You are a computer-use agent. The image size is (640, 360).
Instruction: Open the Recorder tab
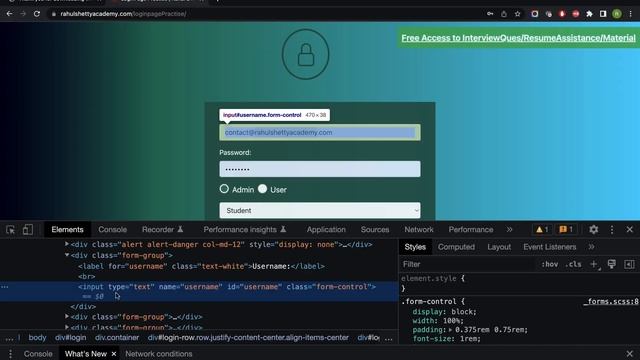coord(162,230)
